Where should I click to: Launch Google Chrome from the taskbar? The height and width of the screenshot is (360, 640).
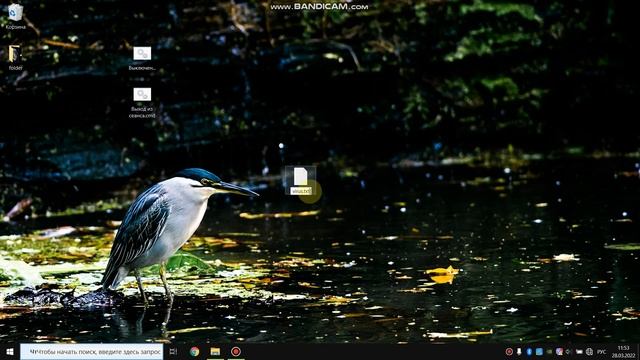(195, 351)
